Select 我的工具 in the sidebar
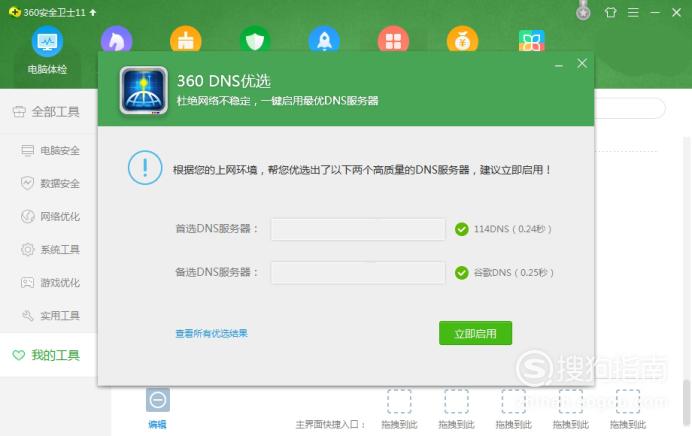692x436 pixels. 48,355
